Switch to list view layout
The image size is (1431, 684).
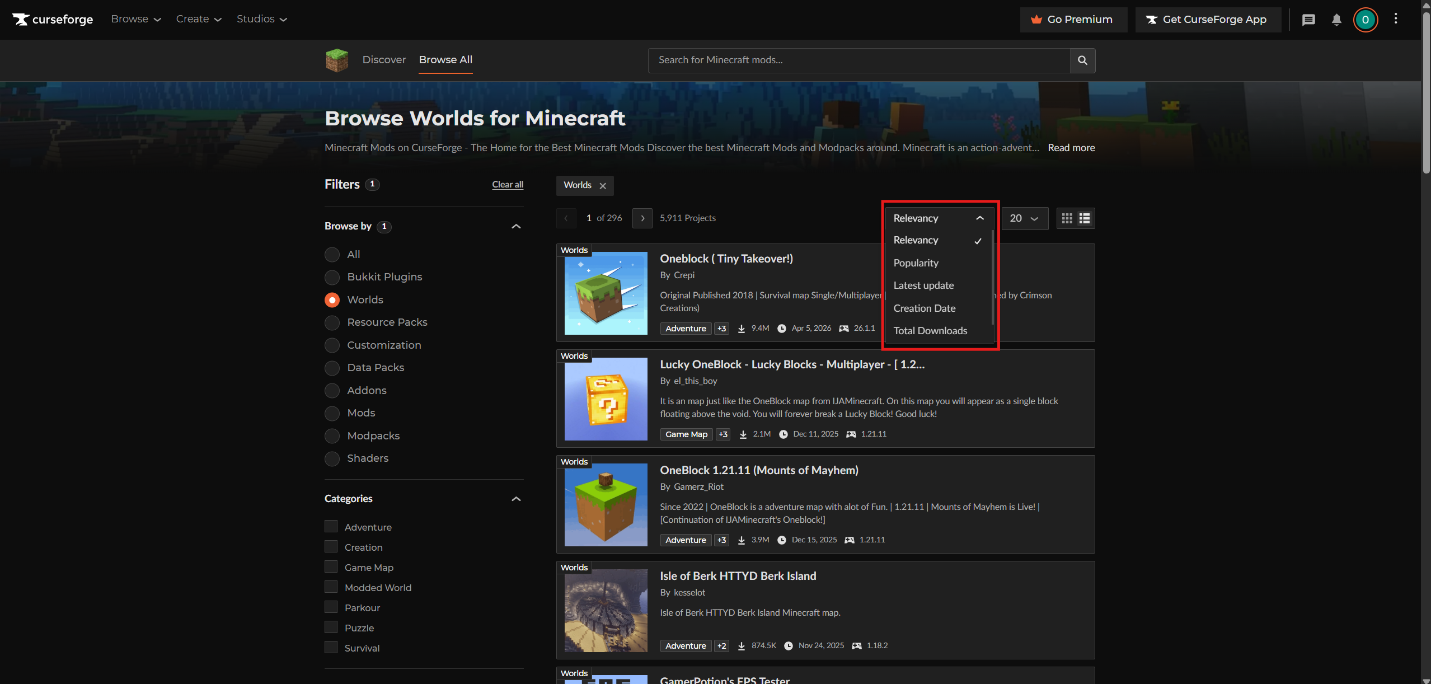tap(1085, 218)
